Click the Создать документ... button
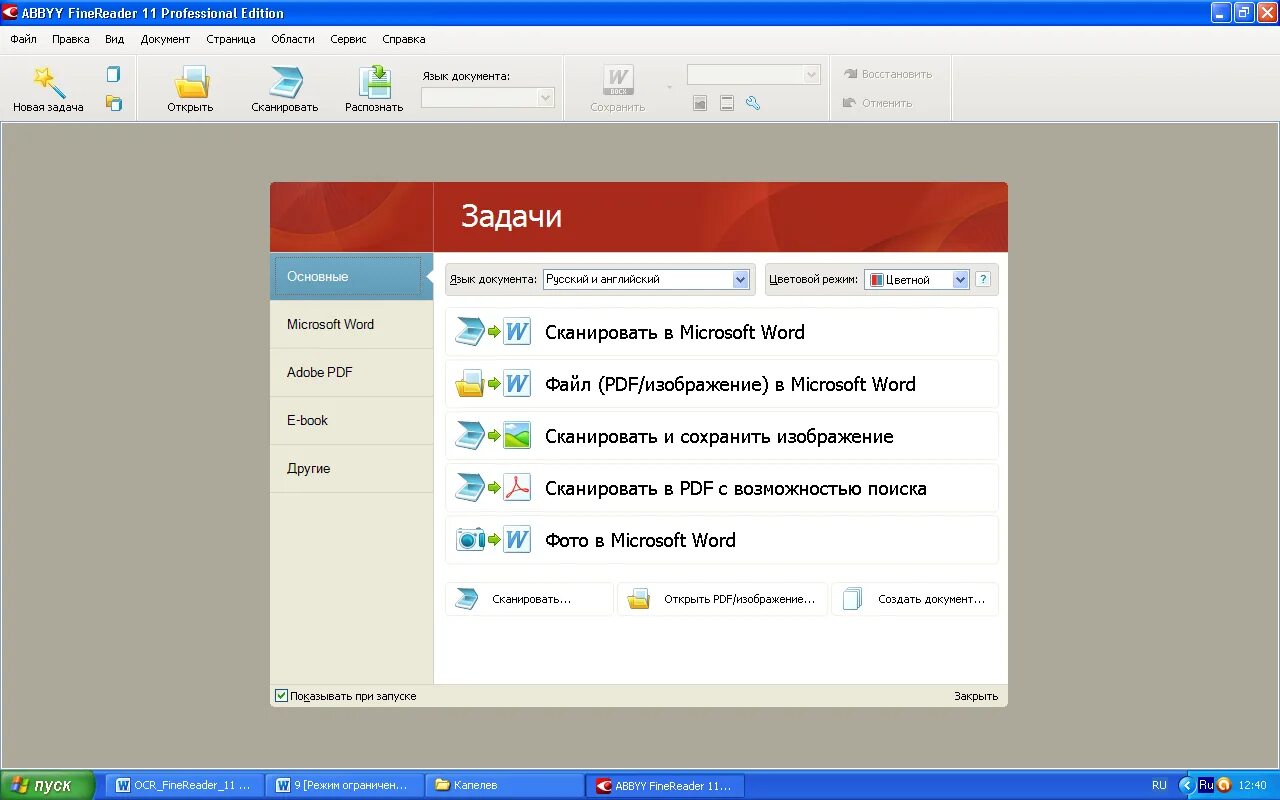This screenshot has width=1280, height=800. [x=915, y=599]
